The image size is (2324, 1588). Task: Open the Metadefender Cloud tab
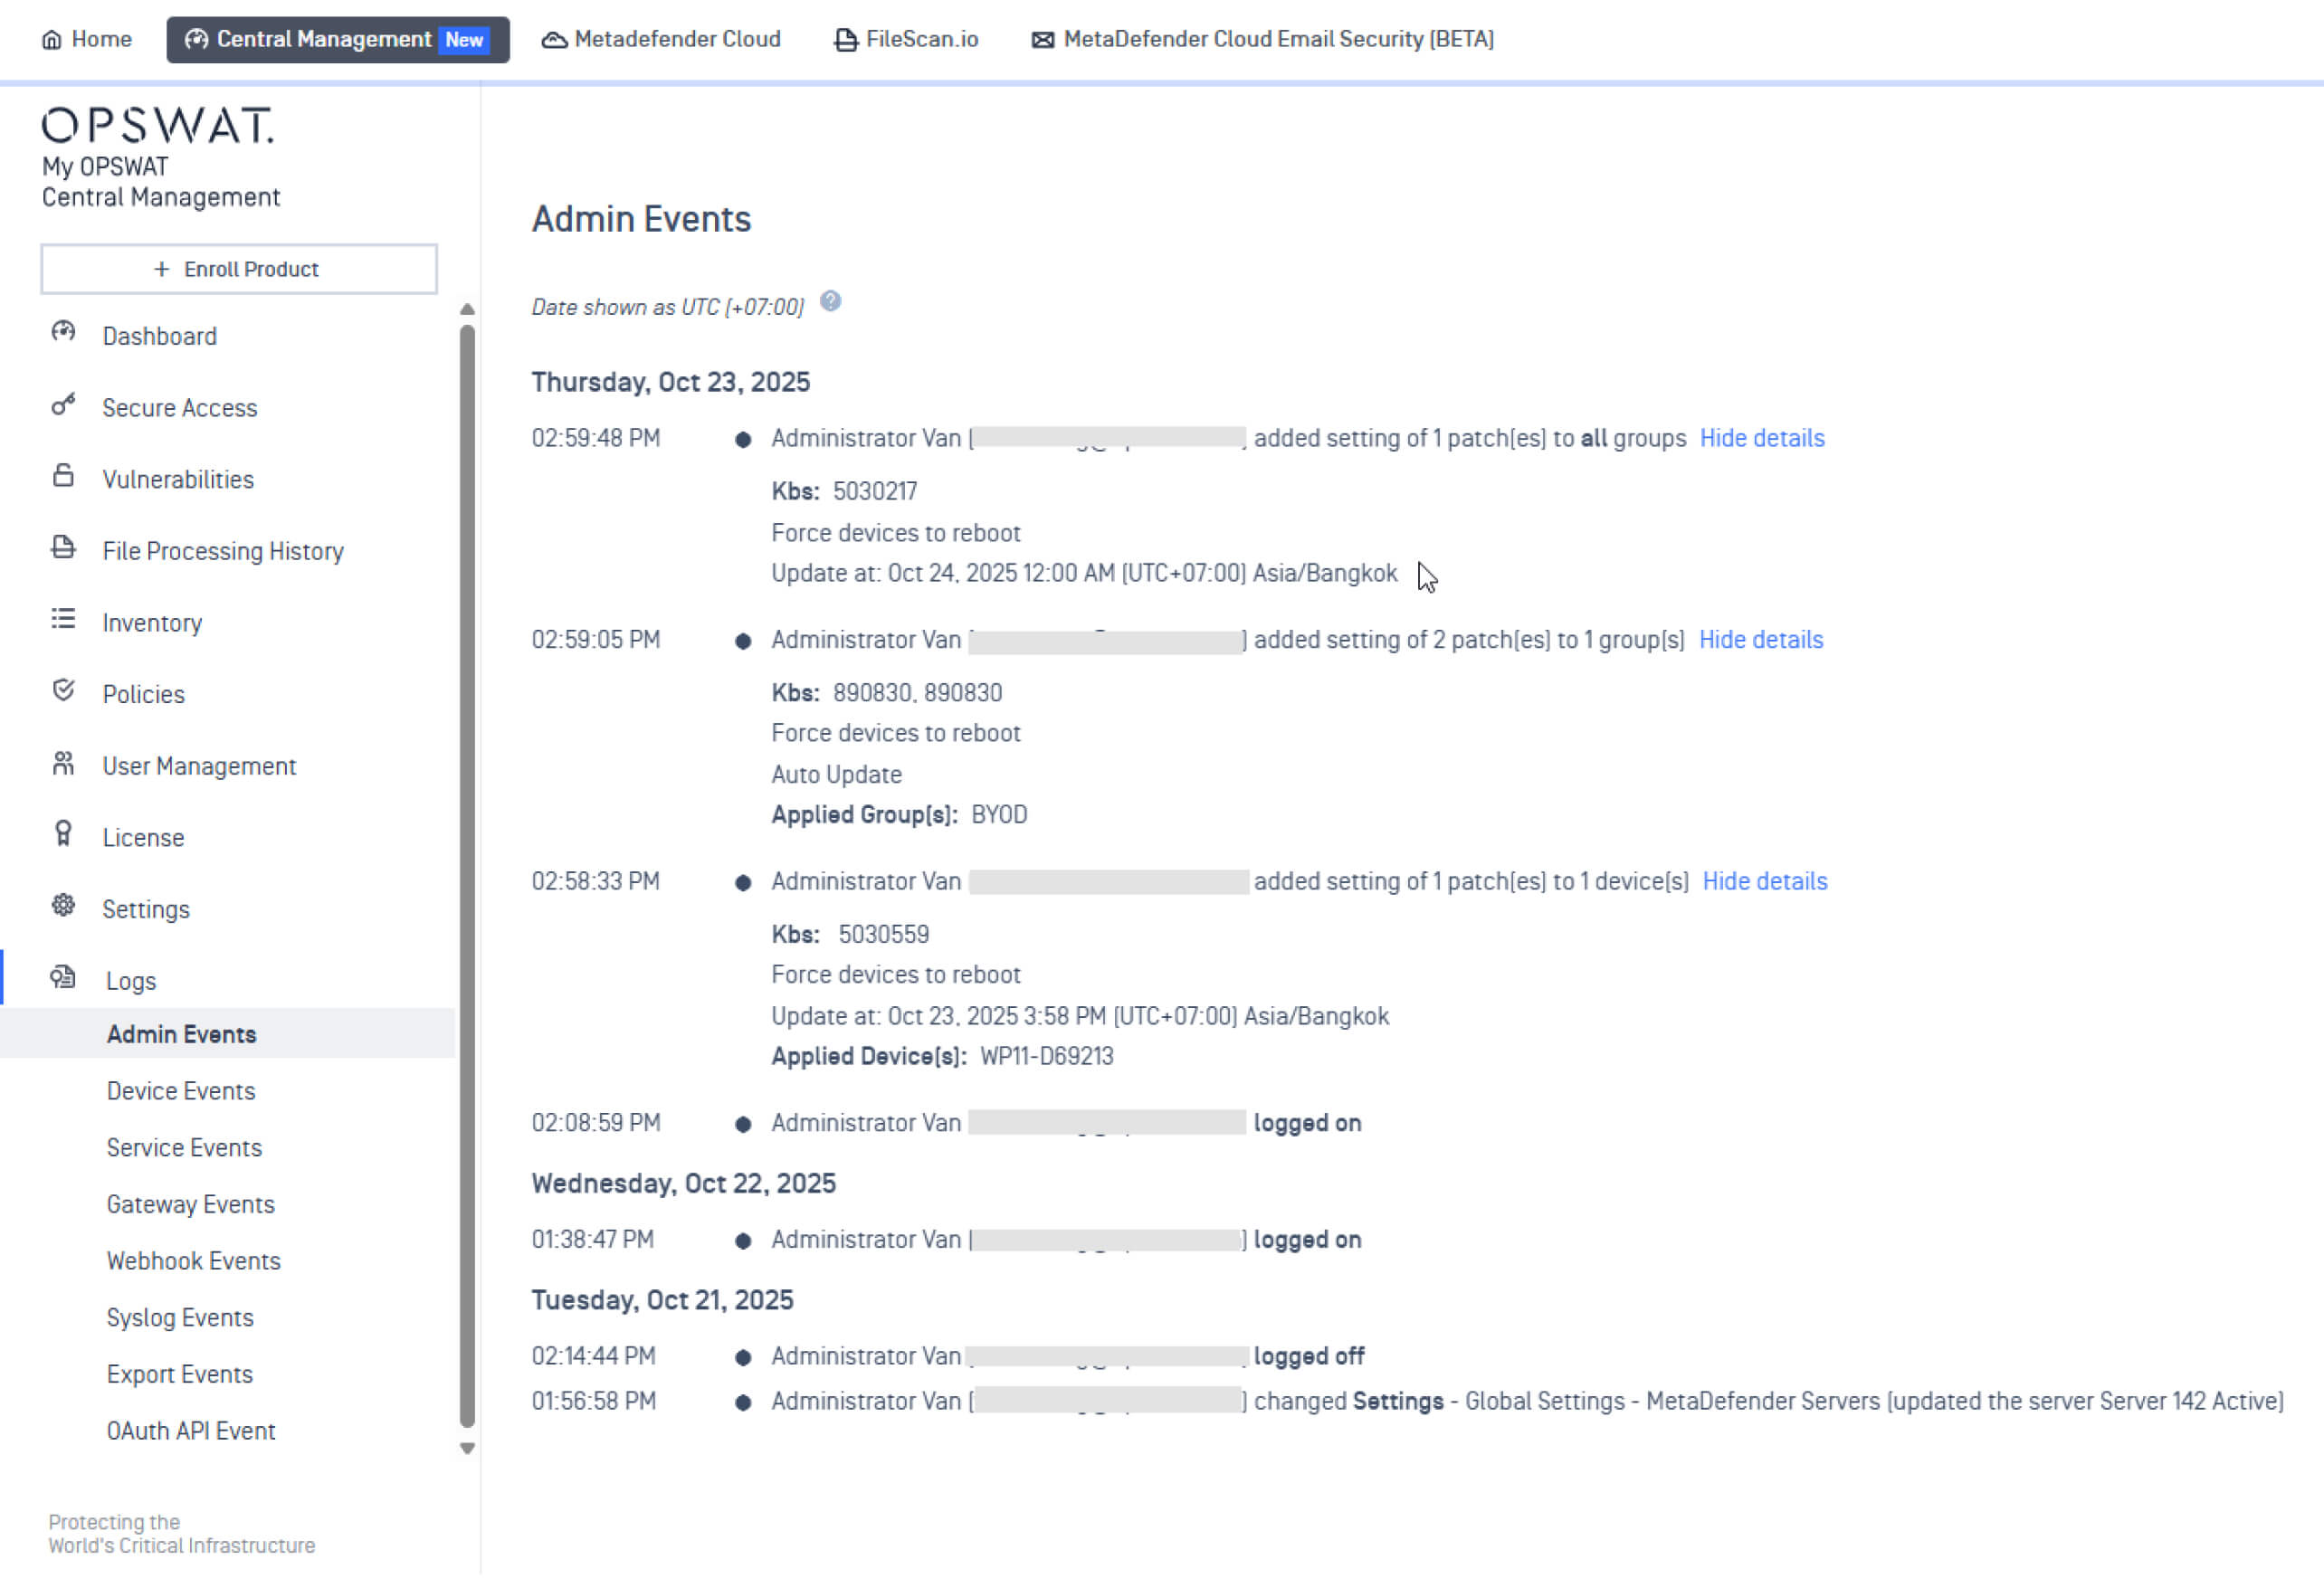[x=661, y=39]
